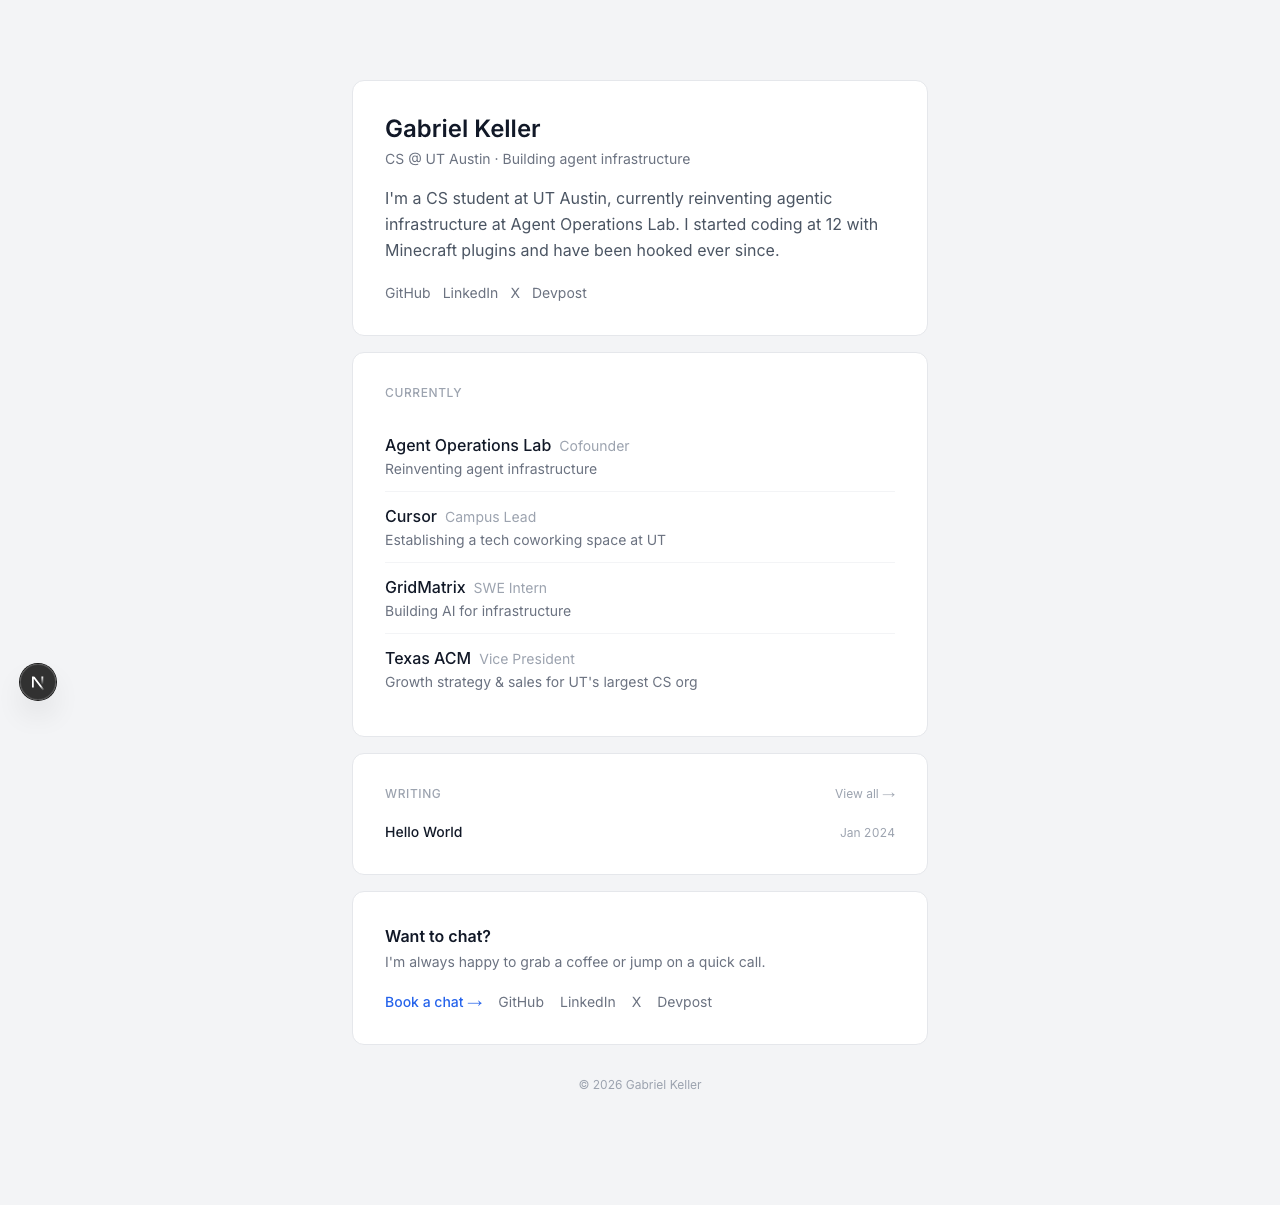Click View all in the Writing section
1280x1205 pixels.
pyautogui.click(x=864, y=794)
